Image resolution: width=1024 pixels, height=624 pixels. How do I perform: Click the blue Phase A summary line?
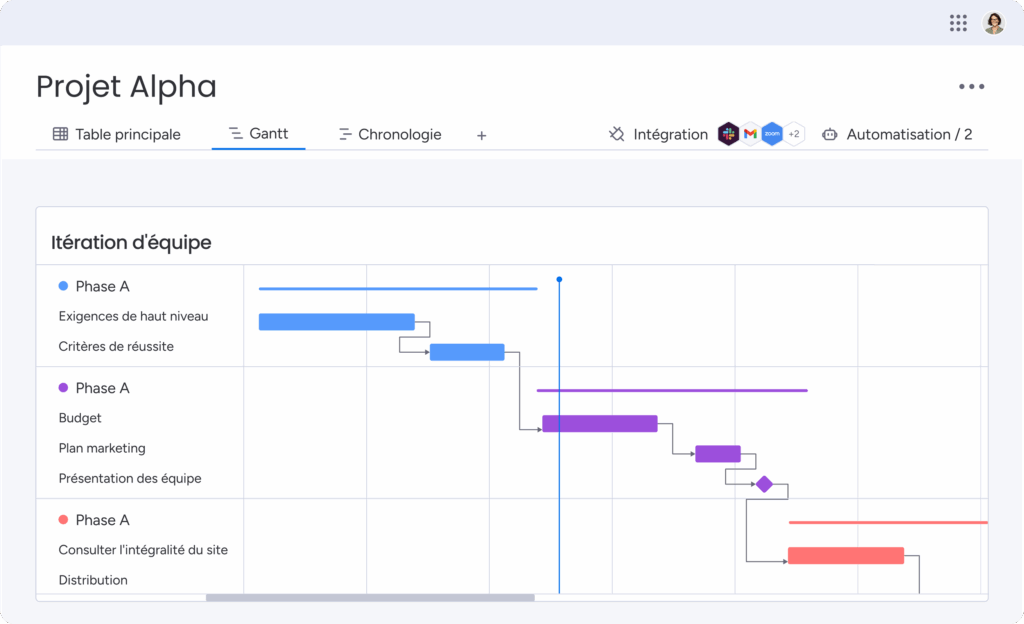tap(398, 289)
